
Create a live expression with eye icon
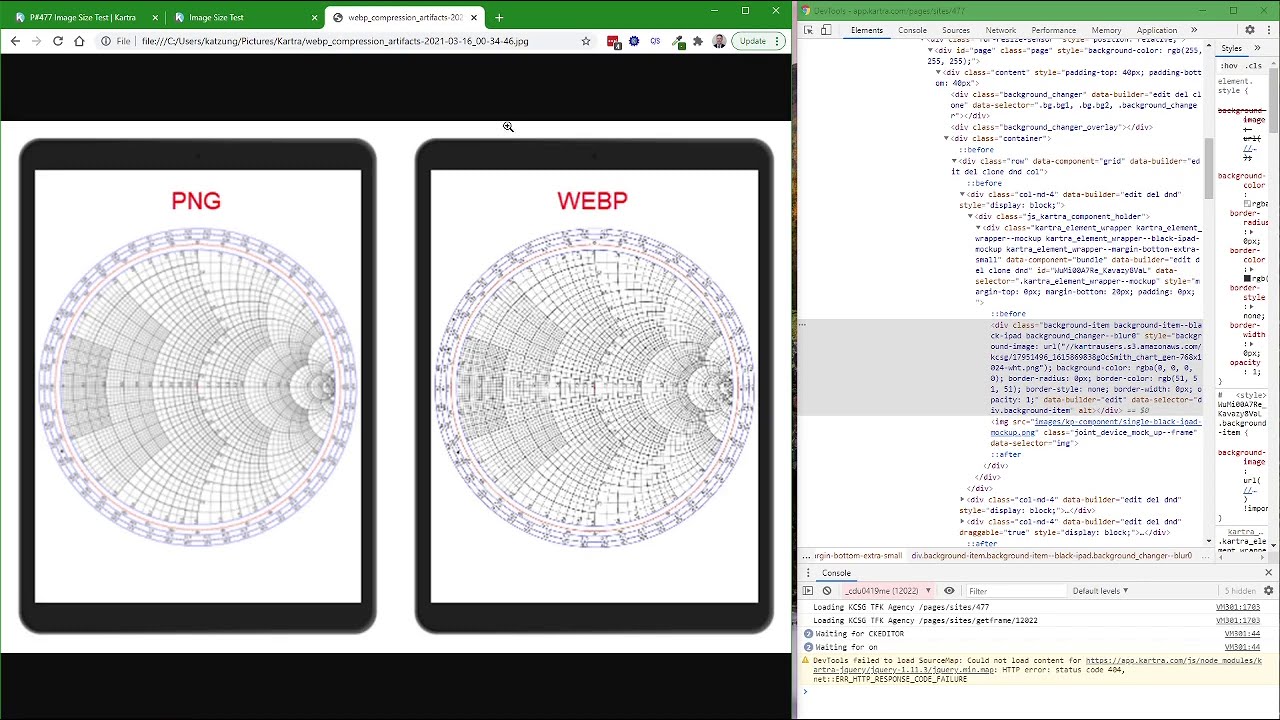pos(949,591)
